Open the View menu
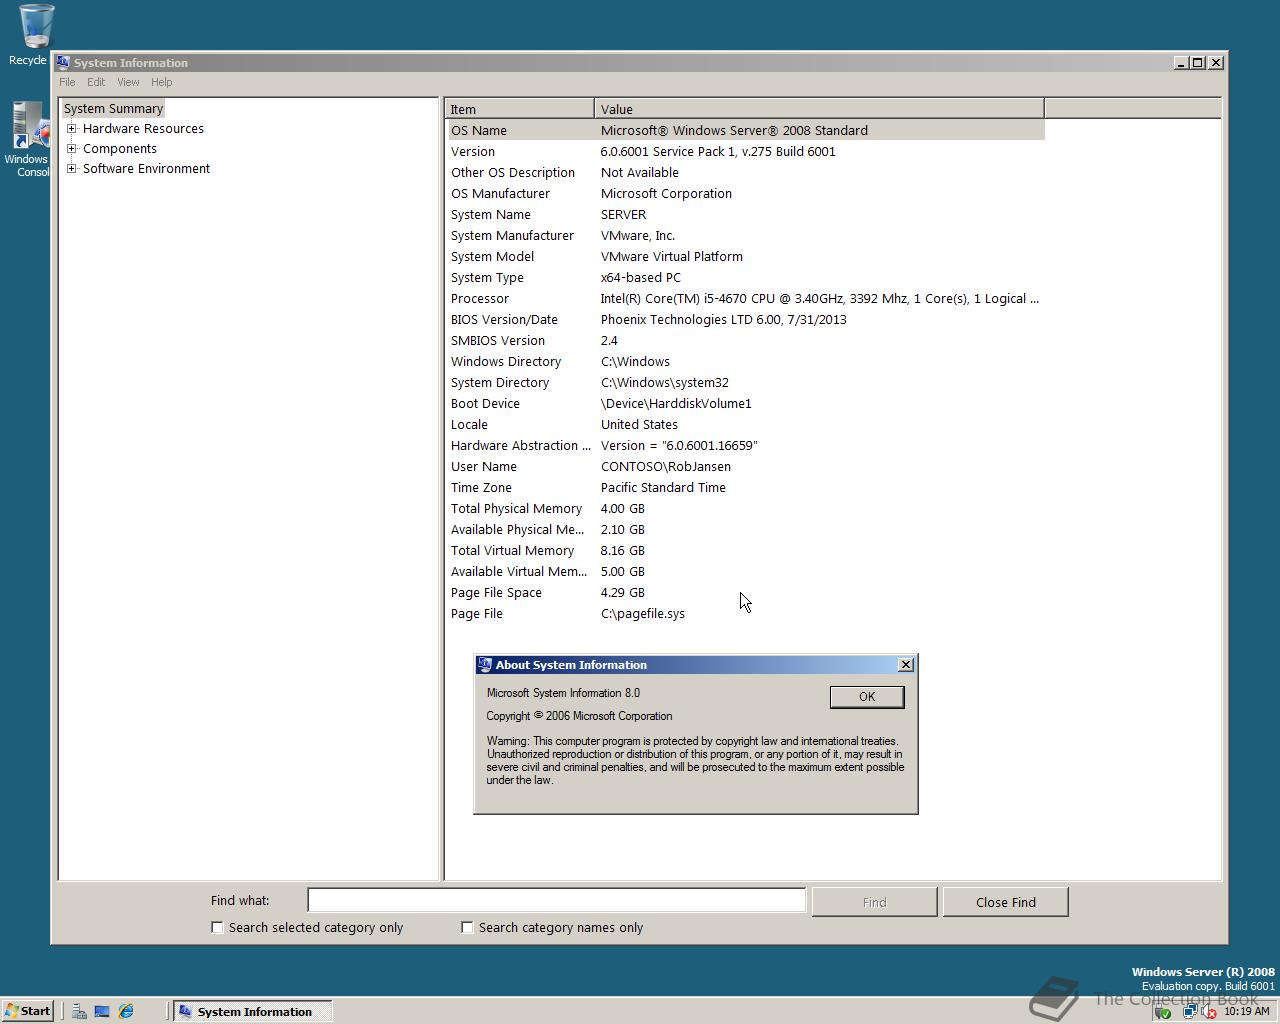The width and height of the screenshot is (1280, 1024). click(x=128, y=82)
